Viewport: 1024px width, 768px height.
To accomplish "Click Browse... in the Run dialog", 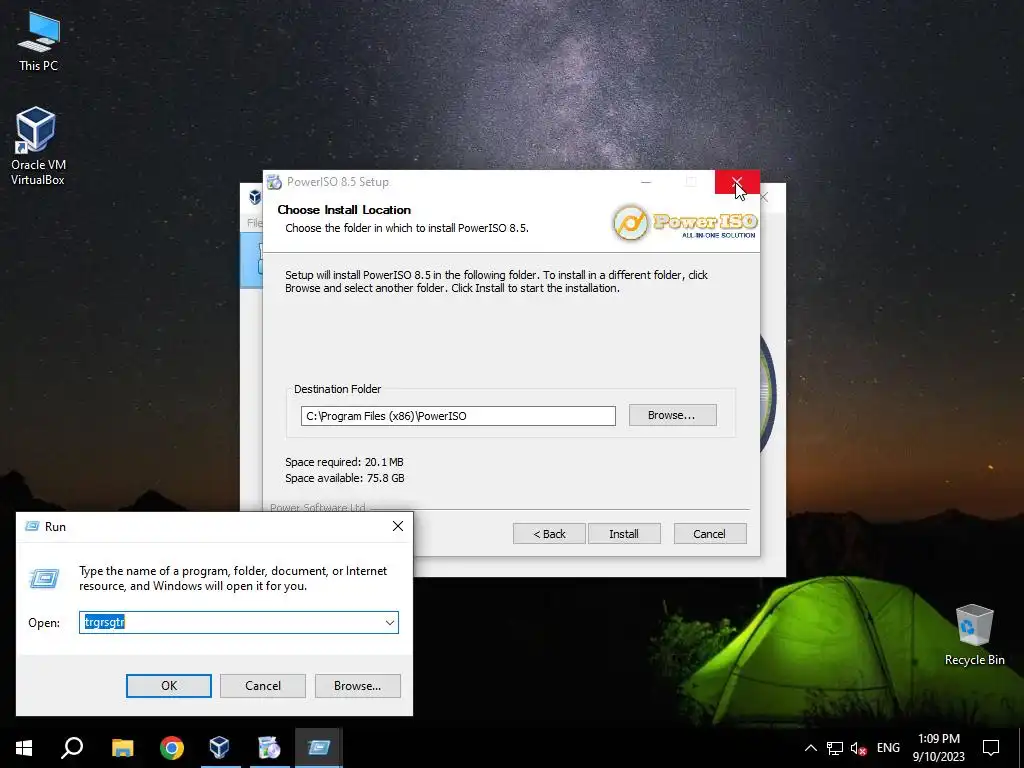I will click(x=357, y=686).
